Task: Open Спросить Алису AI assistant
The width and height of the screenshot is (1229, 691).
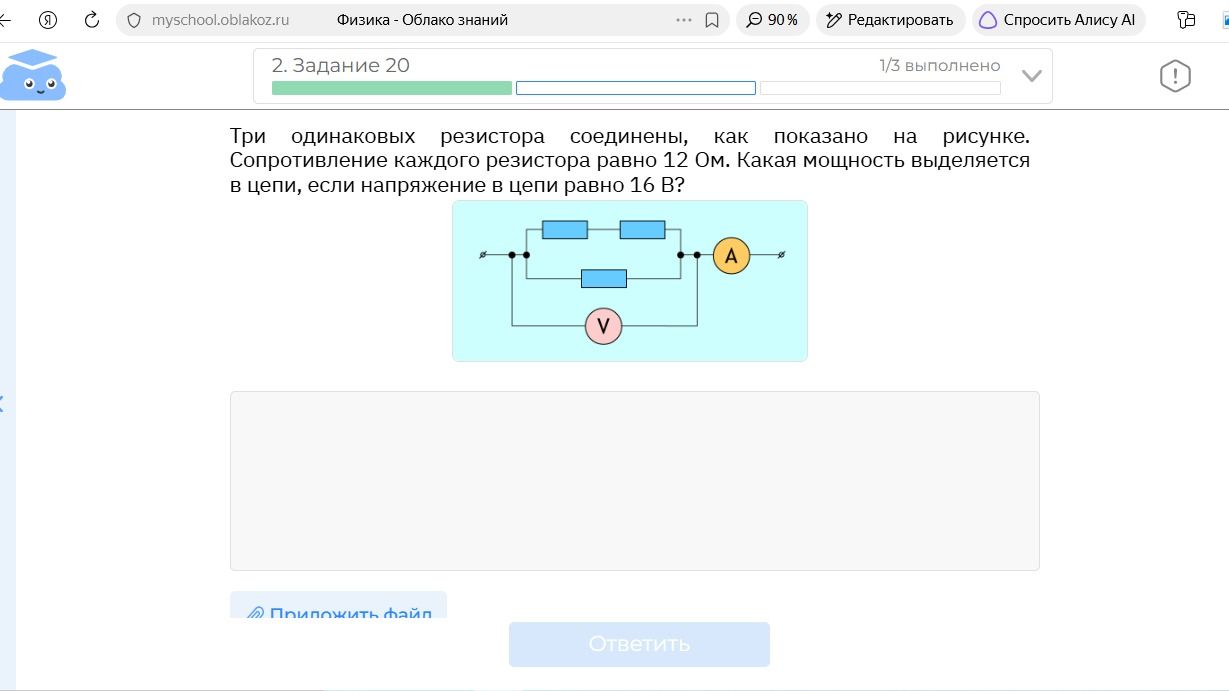Action: pyautogui.click(x=1059, y=20)
